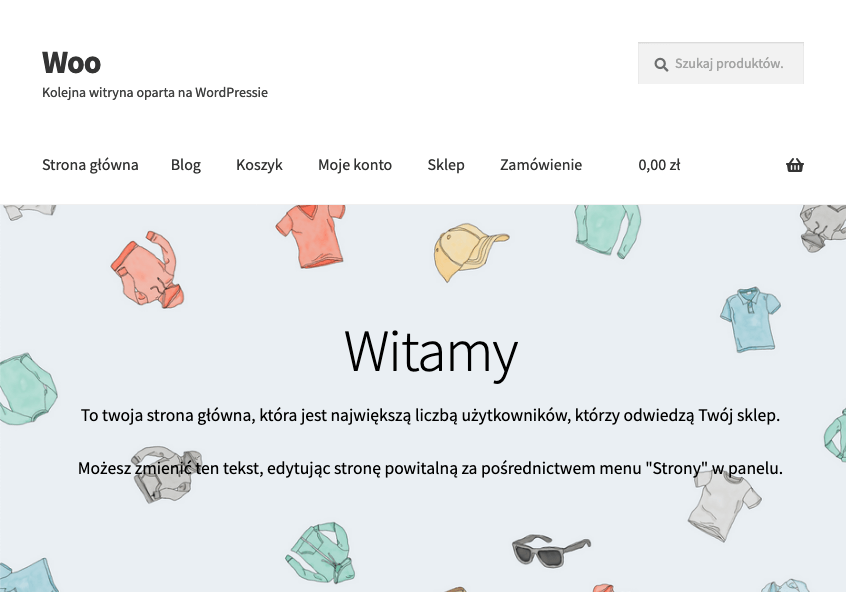
Task: Click the red folded hoodie illustration
Action: point(149,270)
